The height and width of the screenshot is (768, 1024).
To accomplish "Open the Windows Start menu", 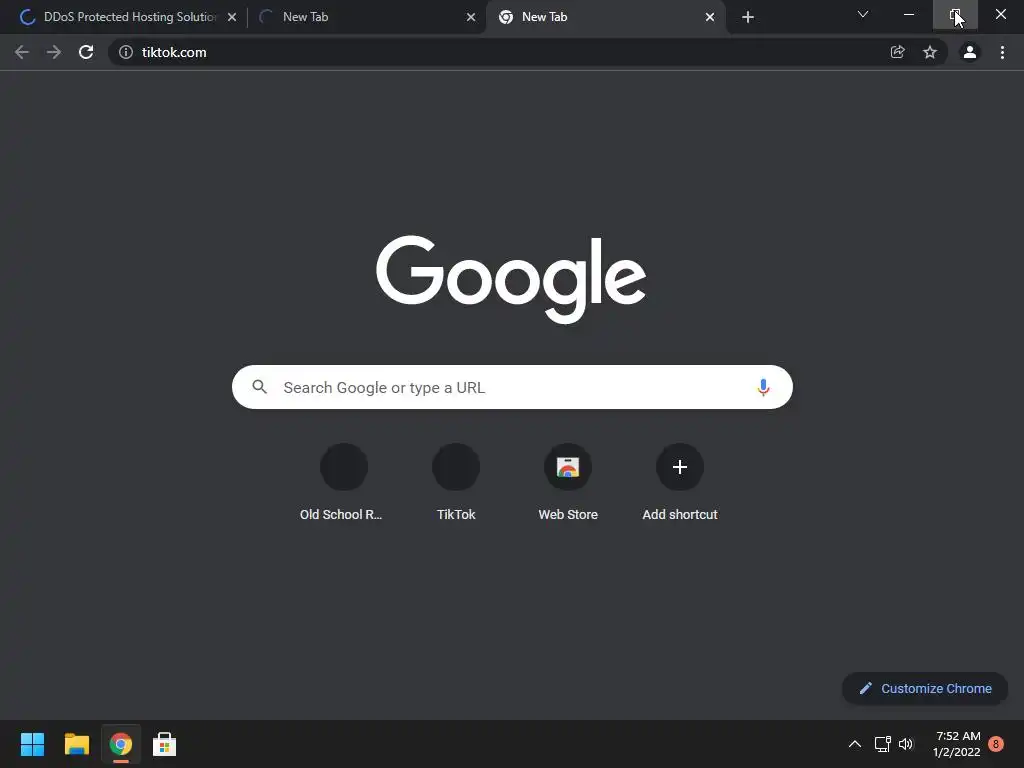I will click(x=32, y=744).
